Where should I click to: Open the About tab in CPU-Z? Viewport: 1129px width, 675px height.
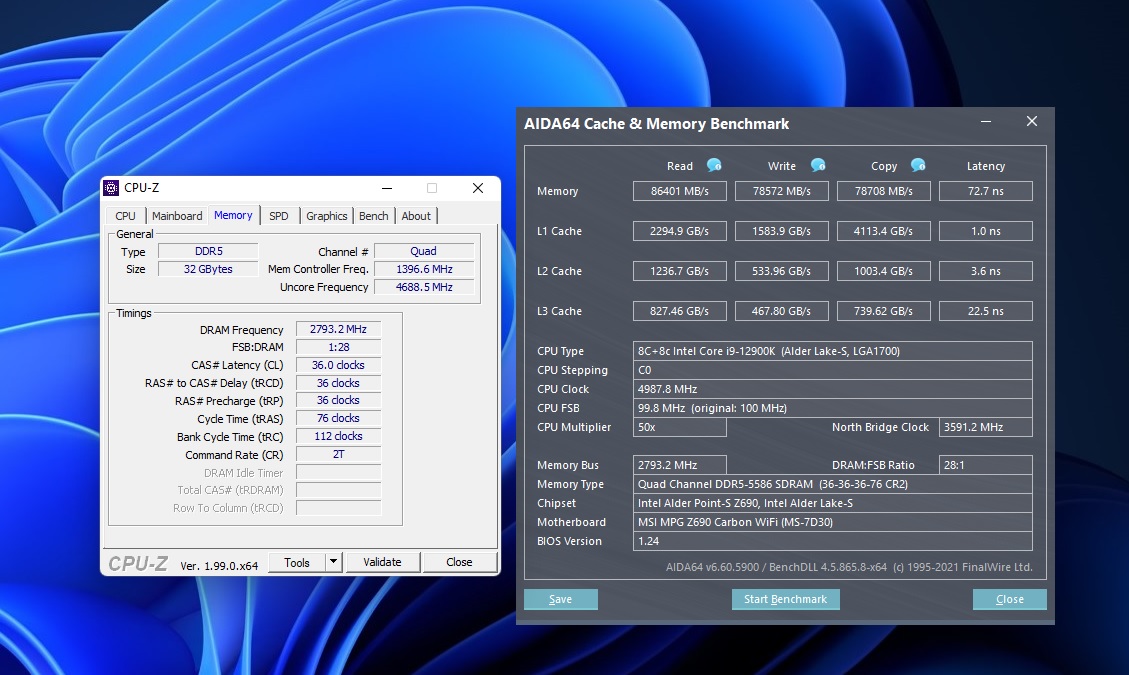coord(416,215)
